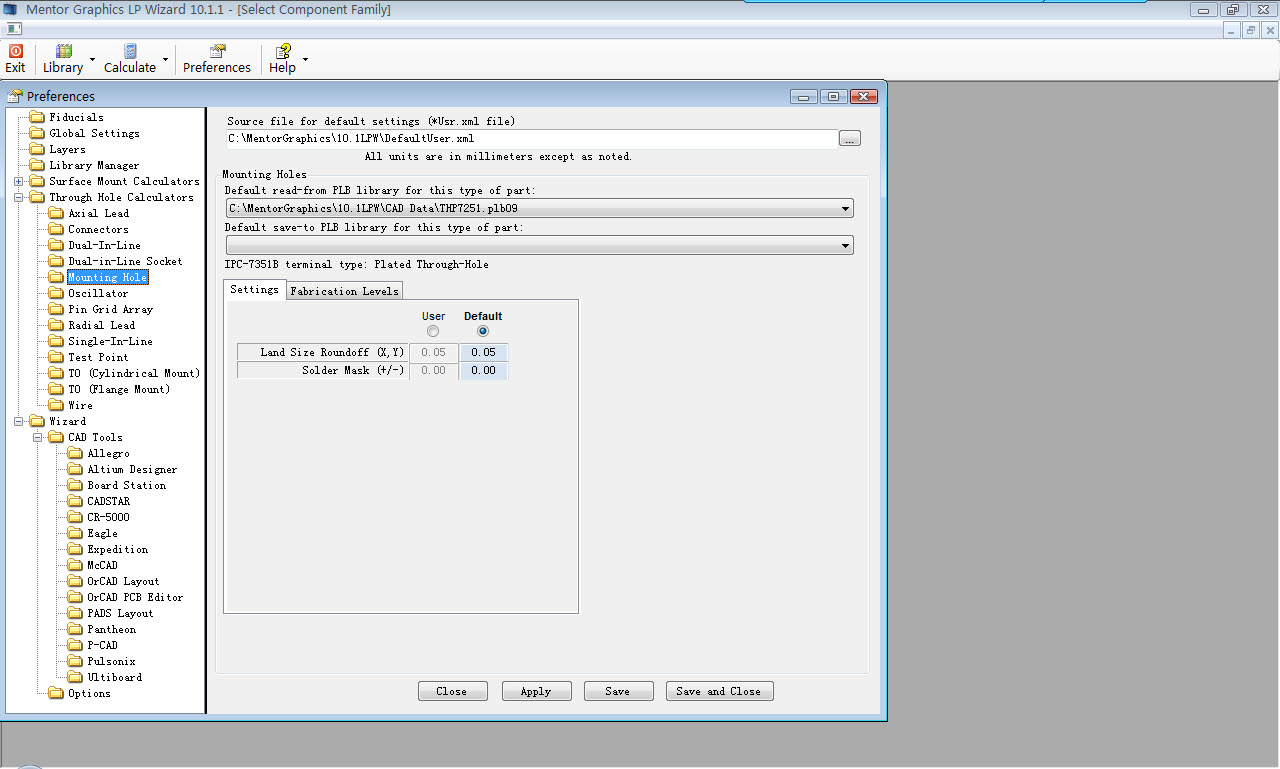Open the Calculate dropdown arrow

[x=165, y=60]
